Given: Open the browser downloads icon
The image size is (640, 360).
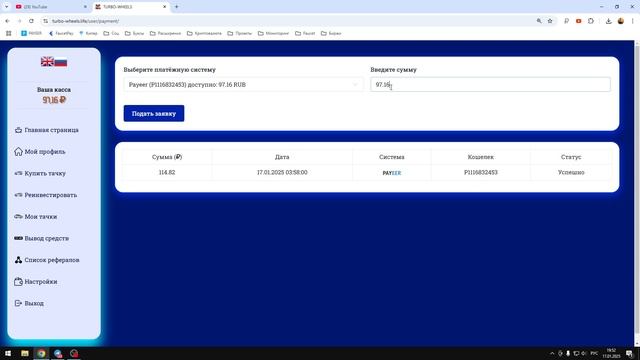Looking at the screenshot, I should [x=608, y=21].
